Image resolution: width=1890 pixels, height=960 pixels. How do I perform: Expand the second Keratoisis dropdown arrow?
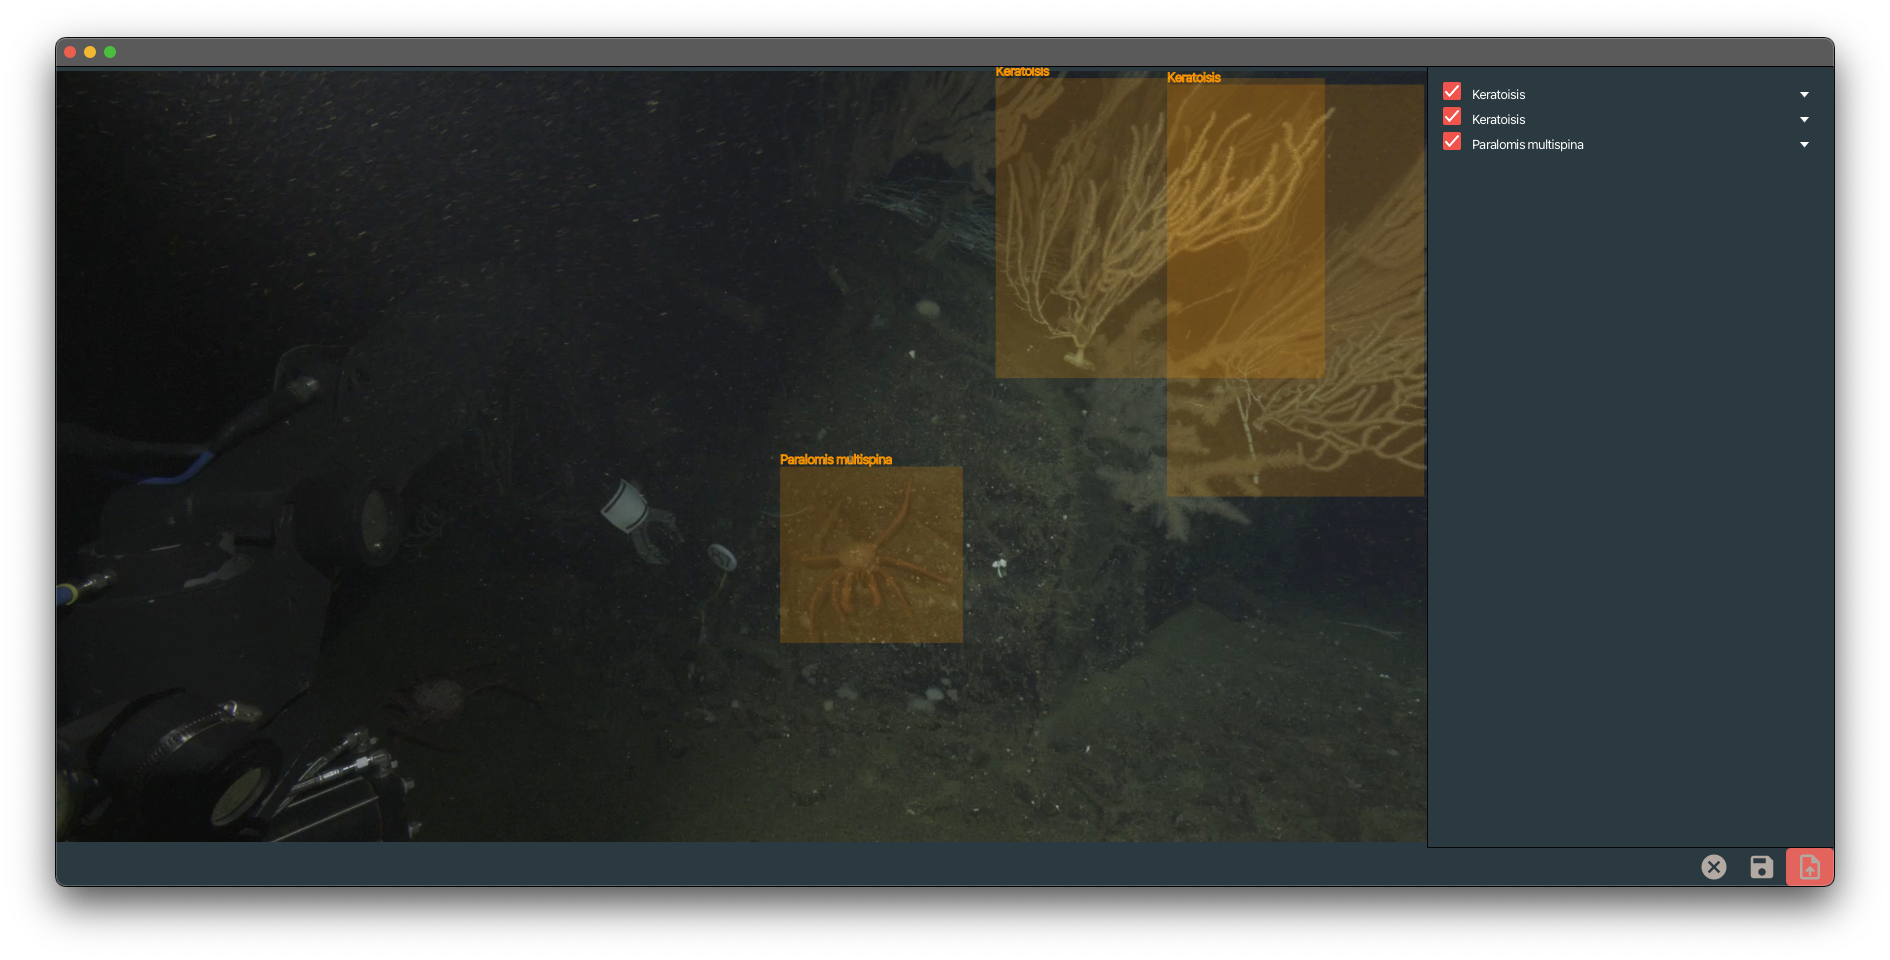tap(1804, 119)
